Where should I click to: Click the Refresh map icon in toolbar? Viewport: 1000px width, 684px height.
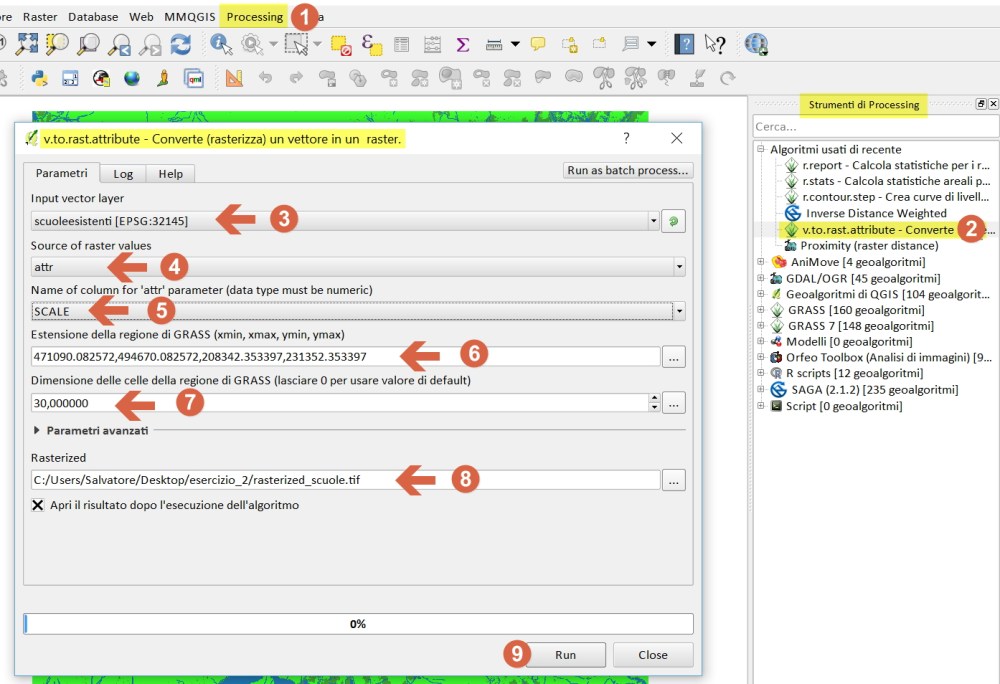click(180, 44)
